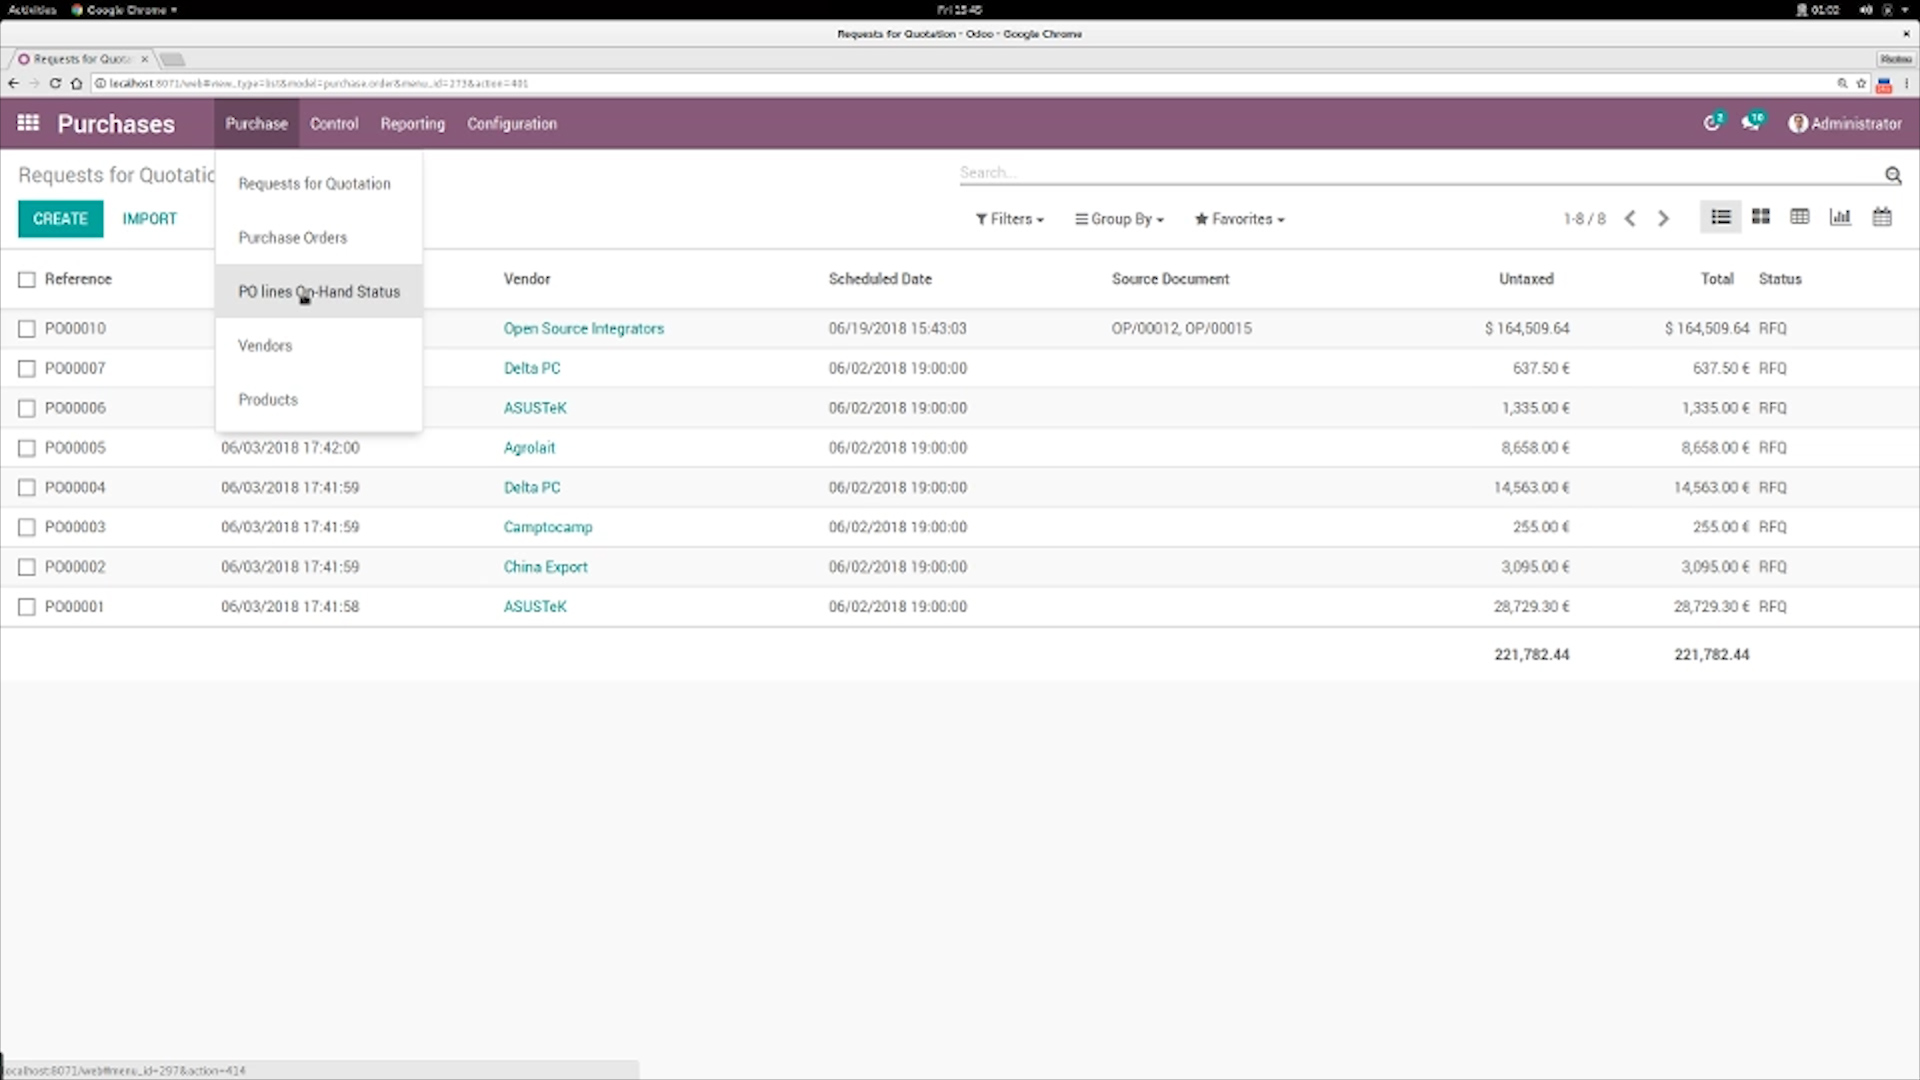Switch to the graph view

[1841, 216]
